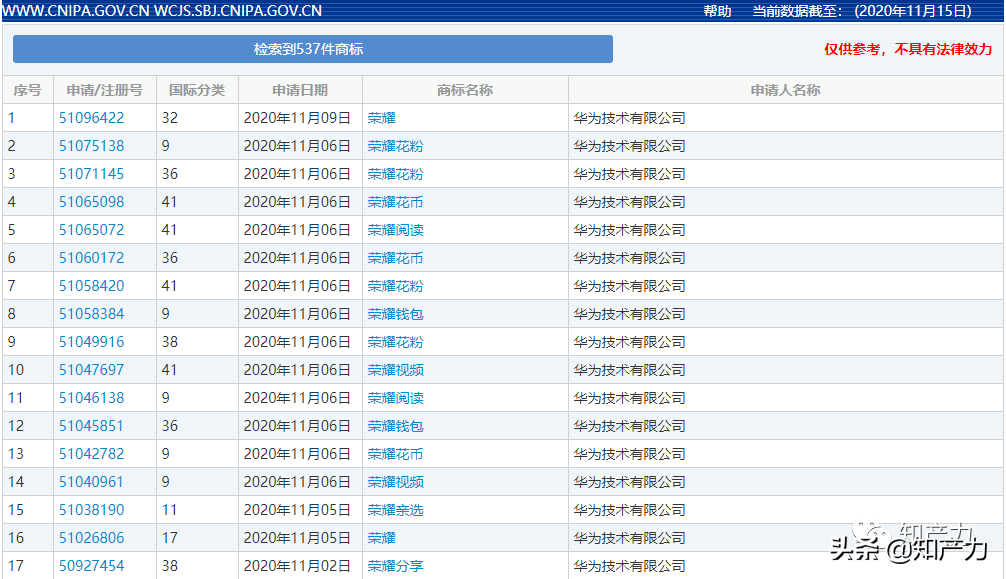Click the 国际分类 column header
The image size is (1006, 579).
(x=197, y=90)
